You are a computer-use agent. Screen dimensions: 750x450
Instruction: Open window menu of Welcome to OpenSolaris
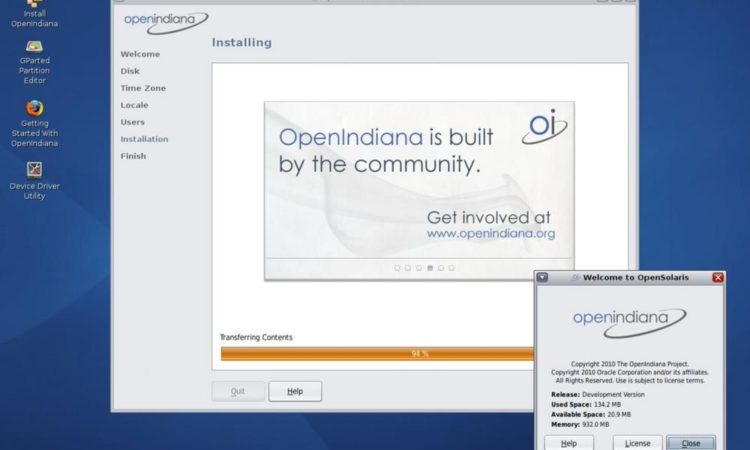pos(542,277)
